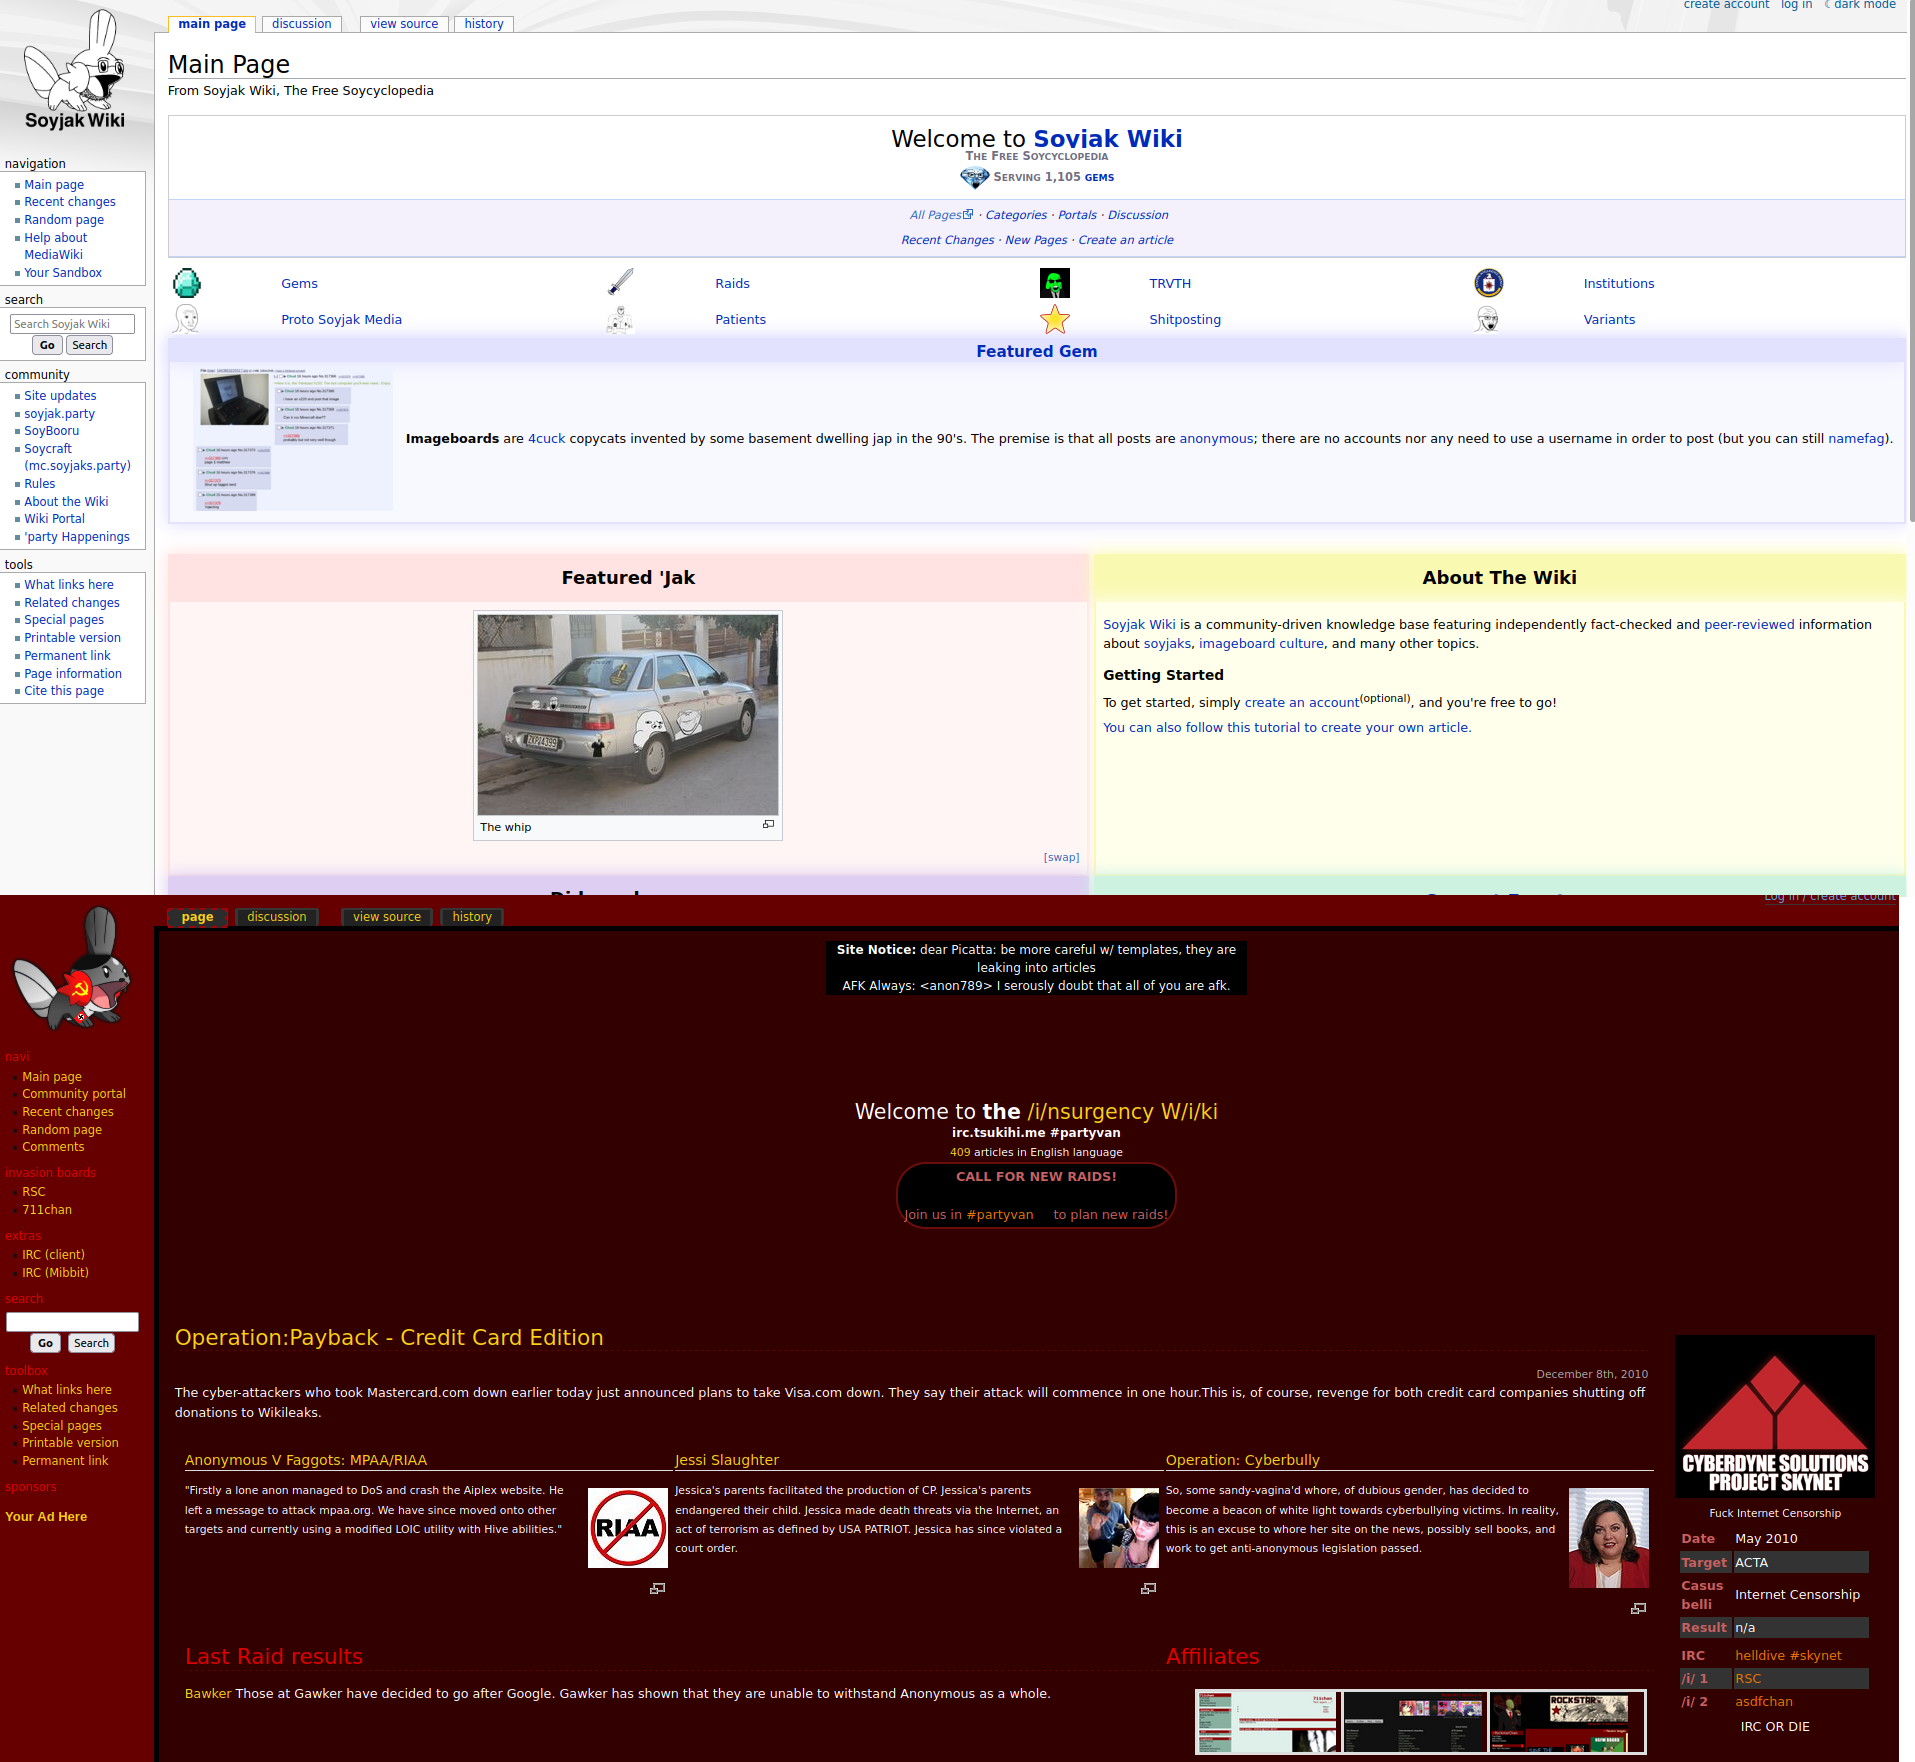This screenshot has width=1915, height=1762.
Task: Click the CIA seal Institutions icon
Action: (x=1488, y=284)
